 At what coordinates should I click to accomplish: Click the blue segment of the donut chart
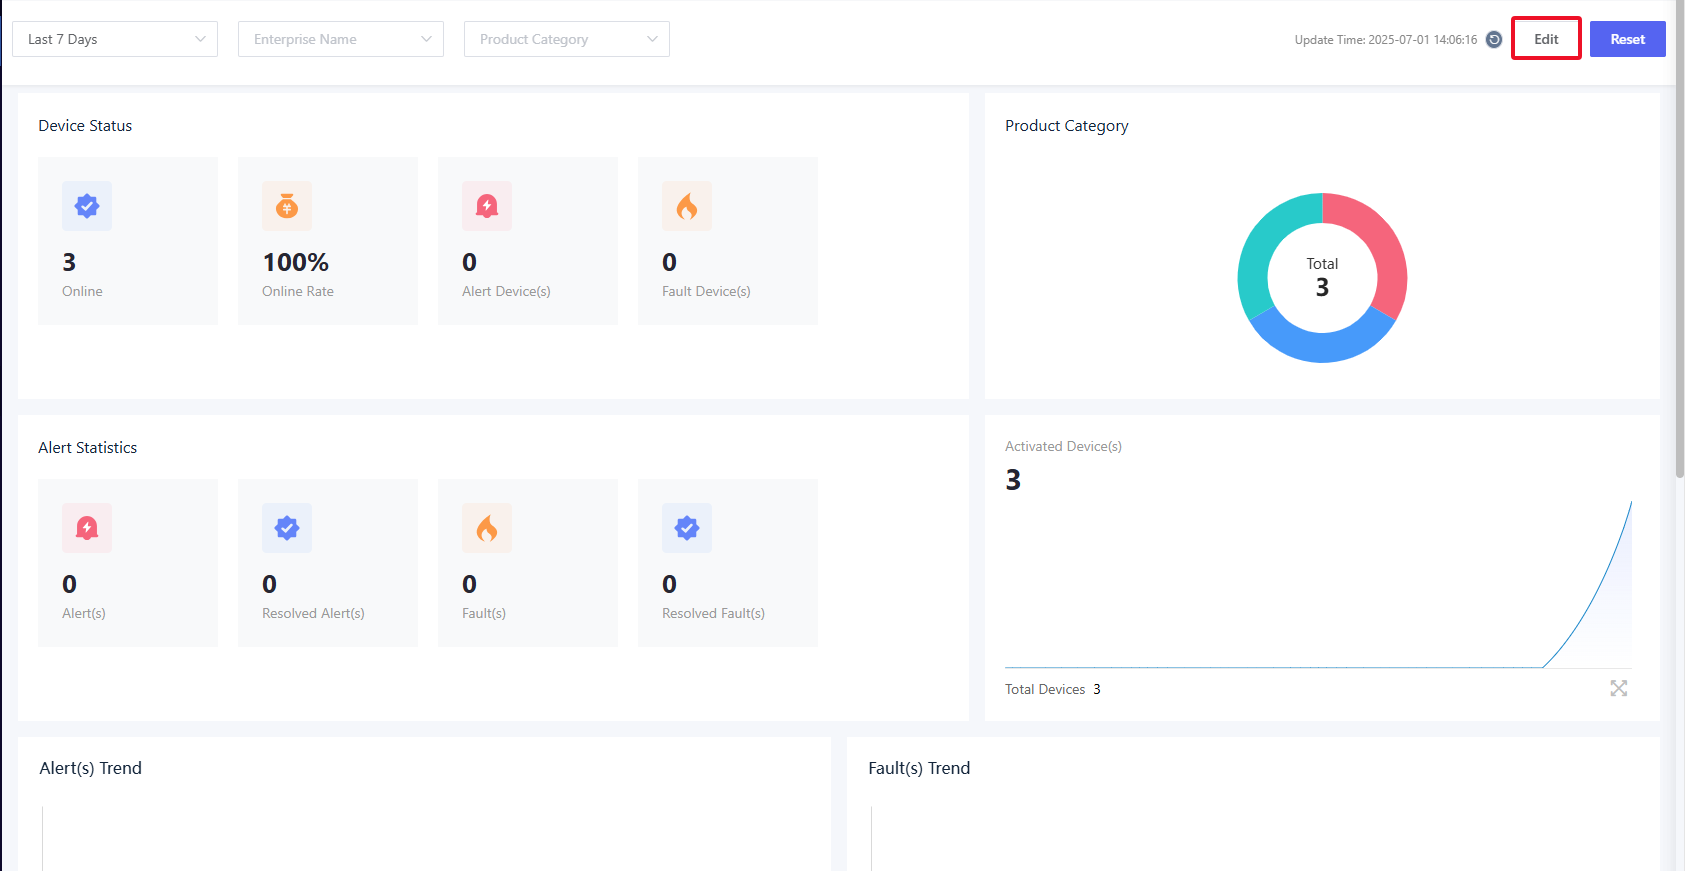point(1322,346)
